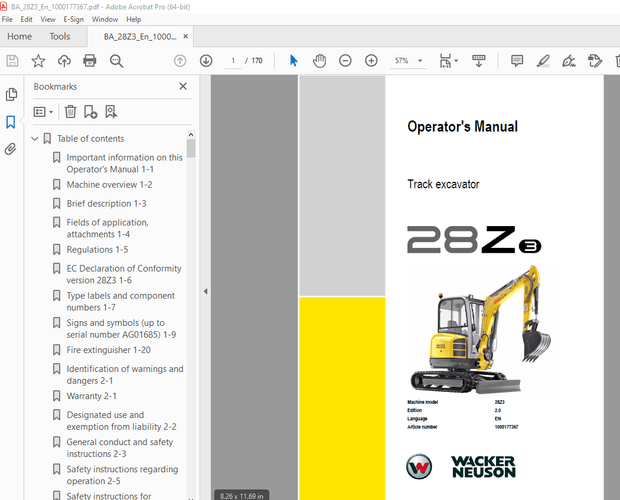Screen dimensions: 620x500
Task: Open bookmark Warranty 2-1
Action: (91, 396)
